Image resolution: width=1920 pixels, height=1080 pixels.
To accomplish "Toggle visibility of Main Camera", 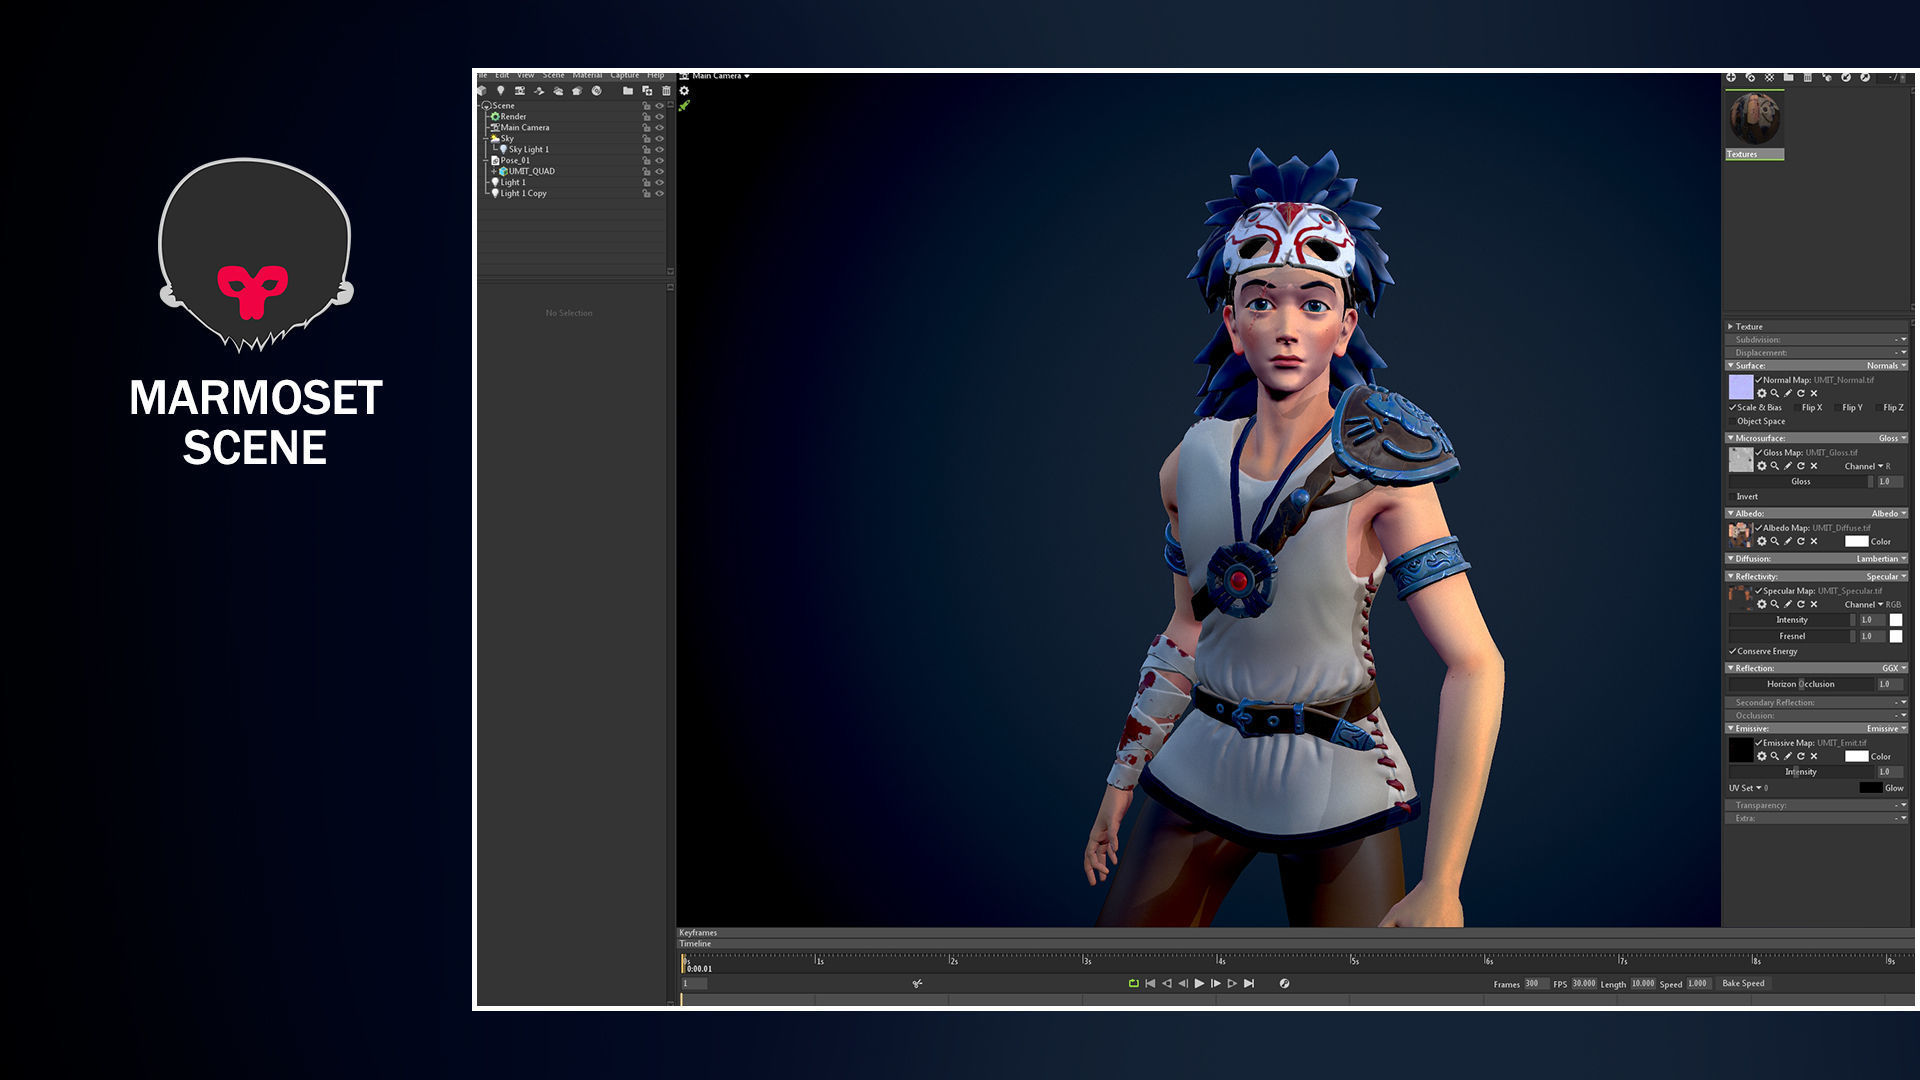I will (x=659, y=128).
